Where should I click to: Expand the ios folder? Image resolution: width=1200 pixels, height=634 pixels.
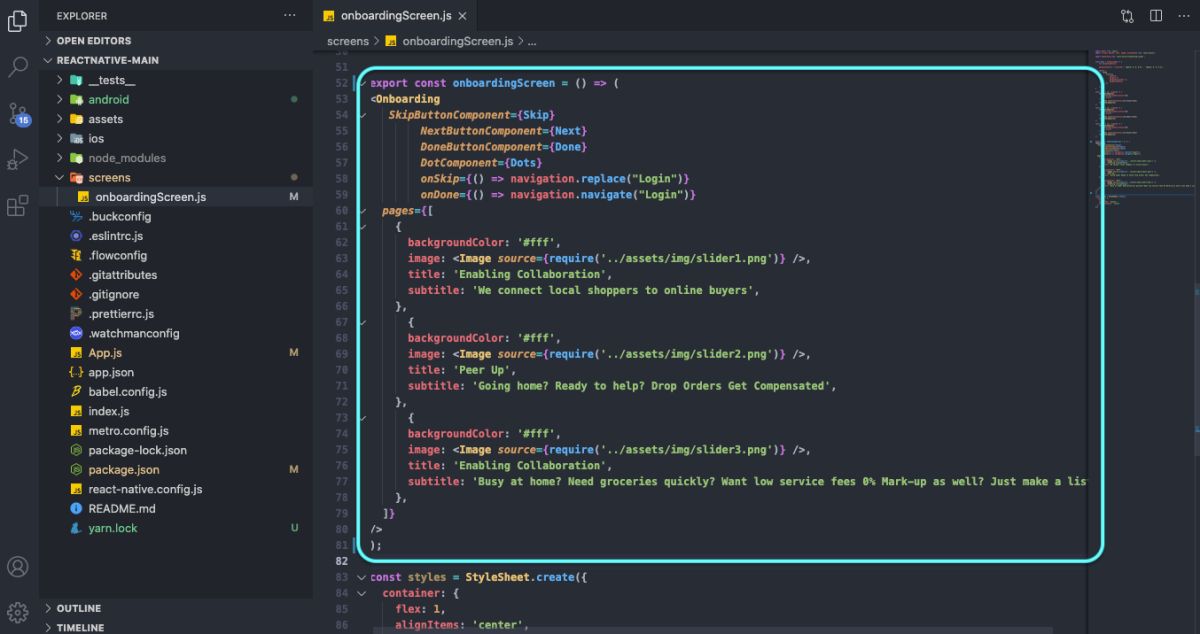tap(176, 138)
